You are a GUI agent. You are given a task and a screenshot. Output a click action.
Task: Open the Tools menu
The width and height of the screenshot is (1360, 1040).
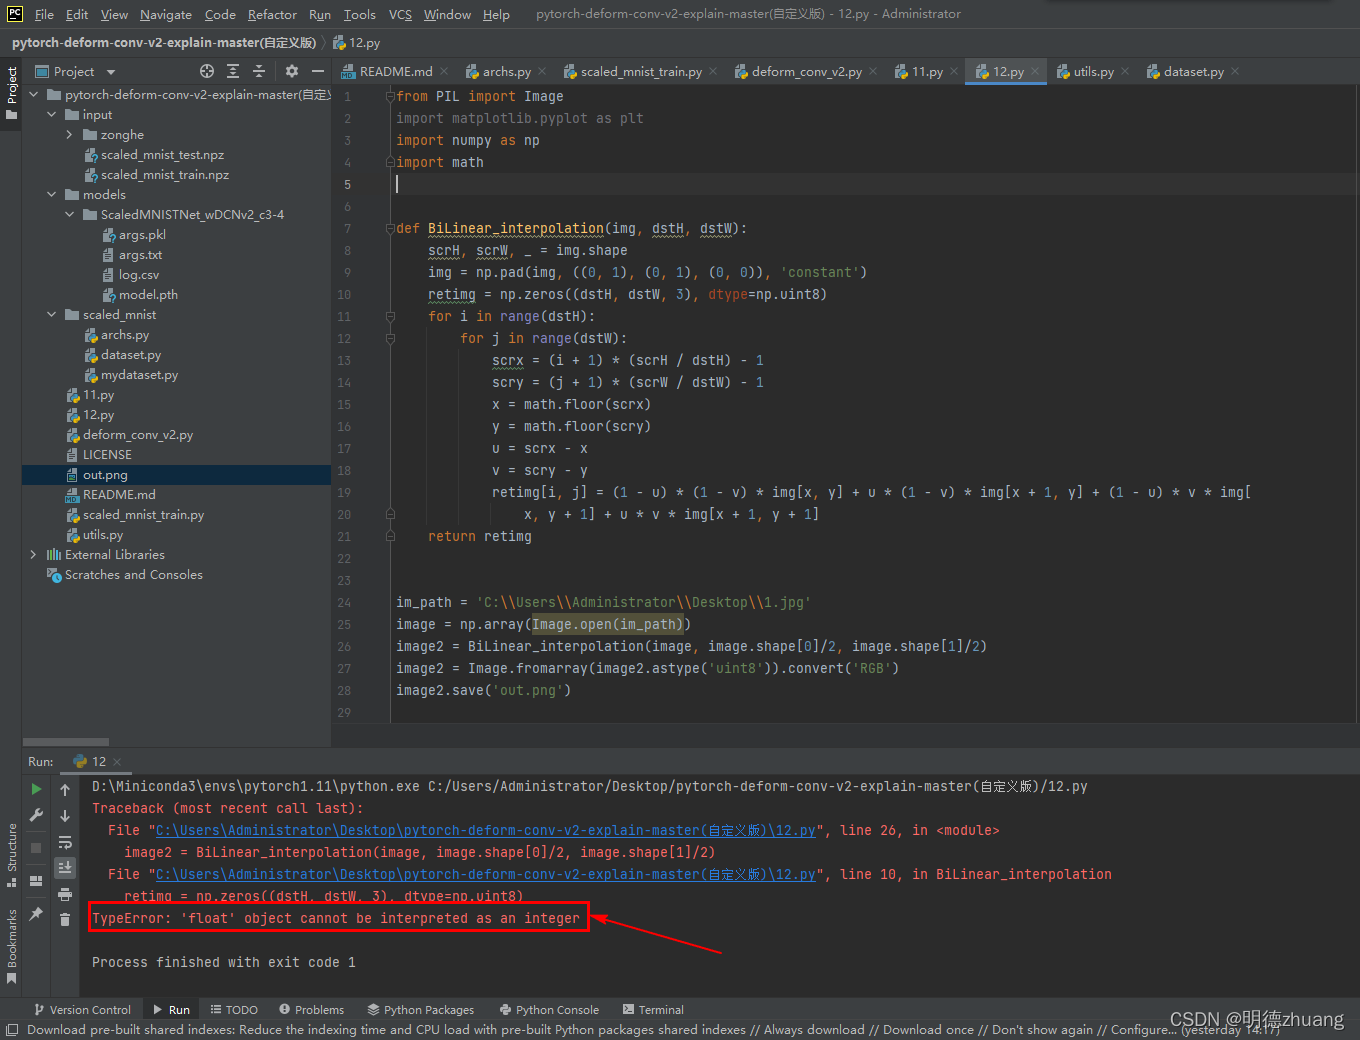[359, 14]
